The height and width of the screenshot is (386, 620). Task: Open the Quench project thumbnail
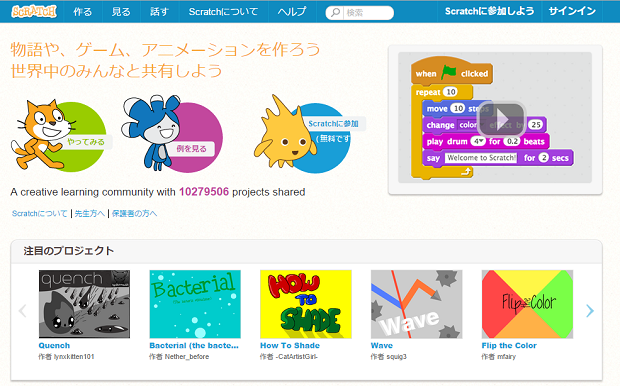tap(84, 304)
